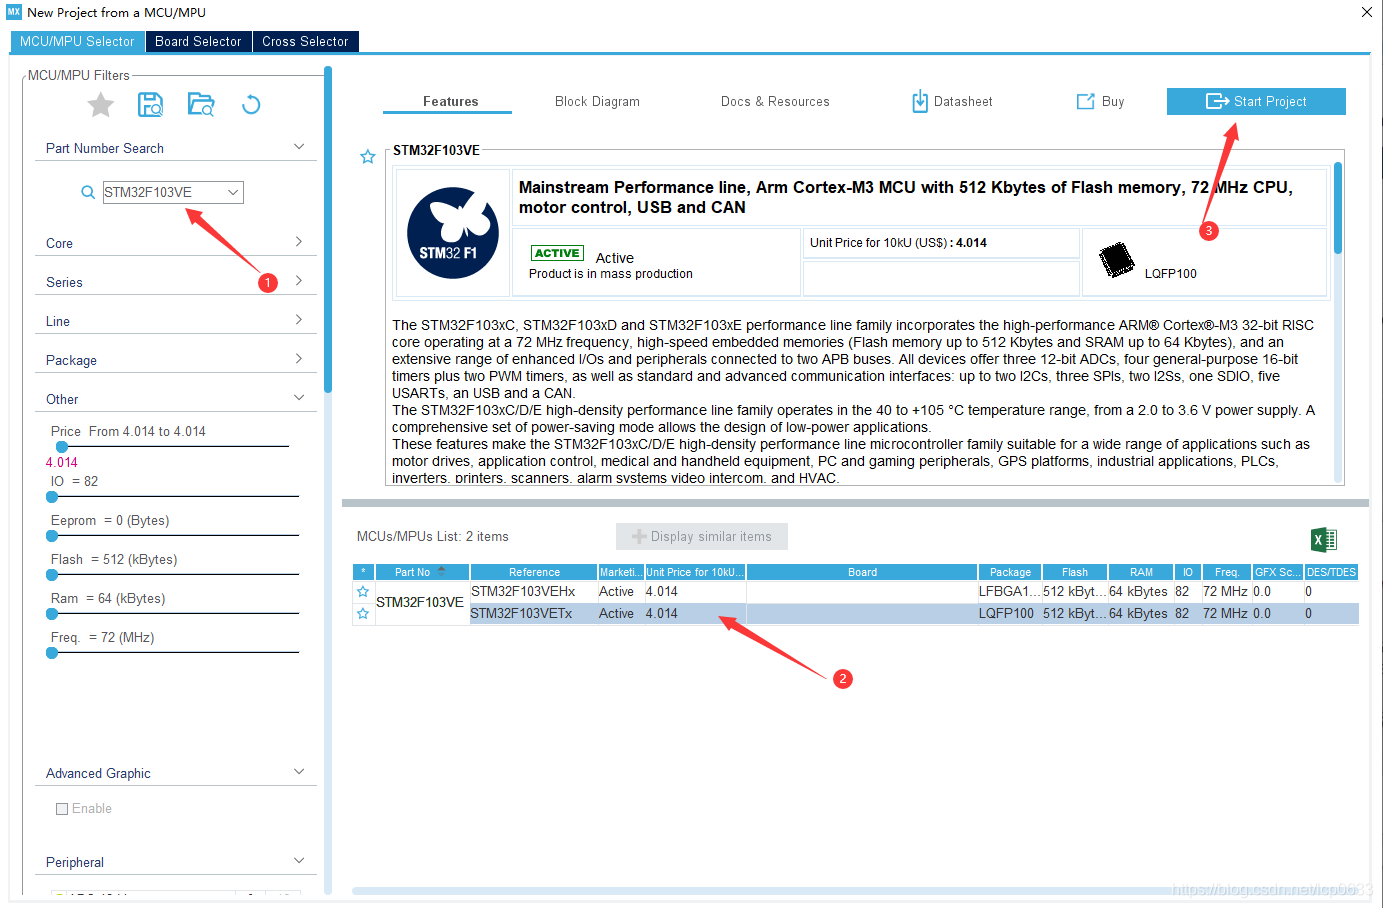1383x908 pixels.
Task: Click Display similar items button
Action: click(x=702, y=537)
